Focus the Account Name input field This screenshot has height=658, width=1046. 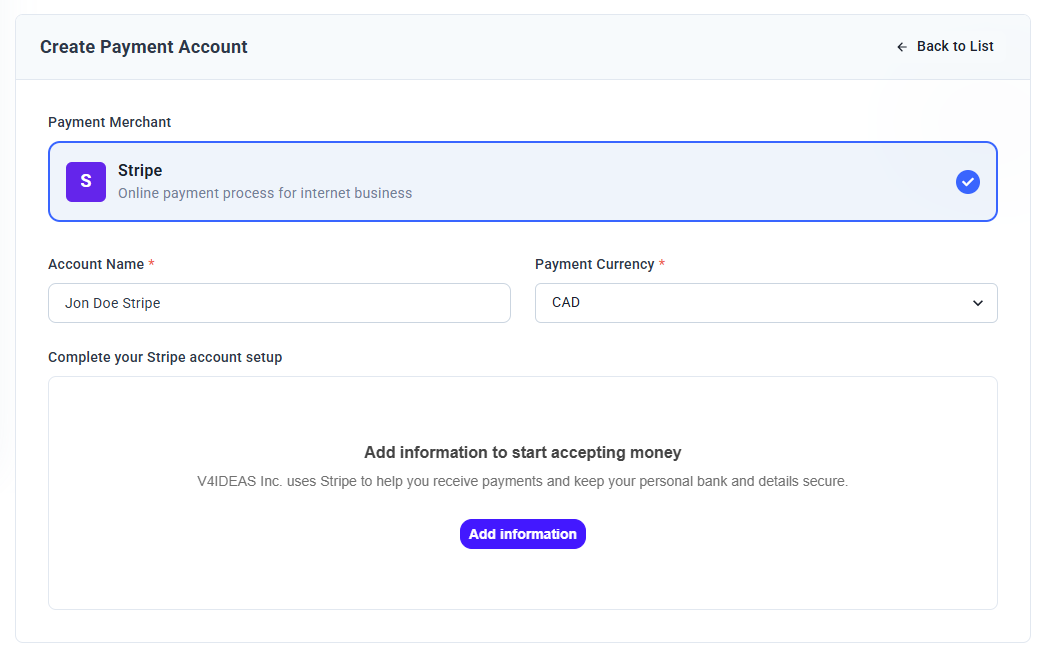click(x=279, y=303)
